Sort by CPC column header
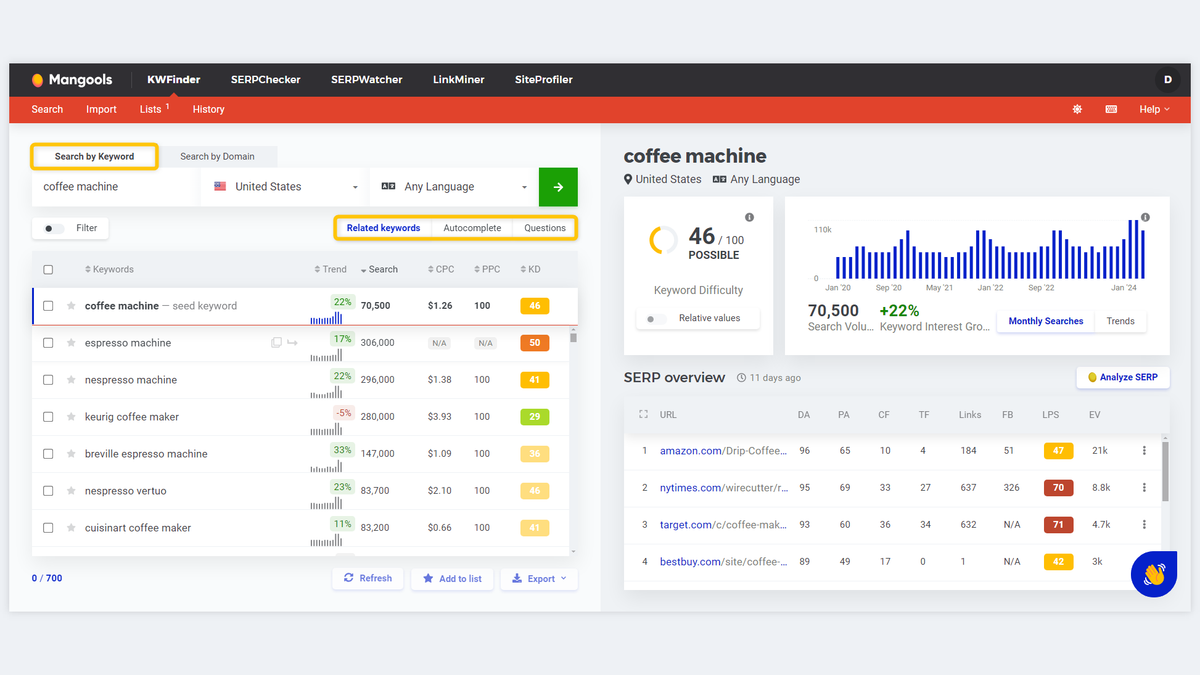The height and width of the screenshot is (675, 1200). pos(440,269)
